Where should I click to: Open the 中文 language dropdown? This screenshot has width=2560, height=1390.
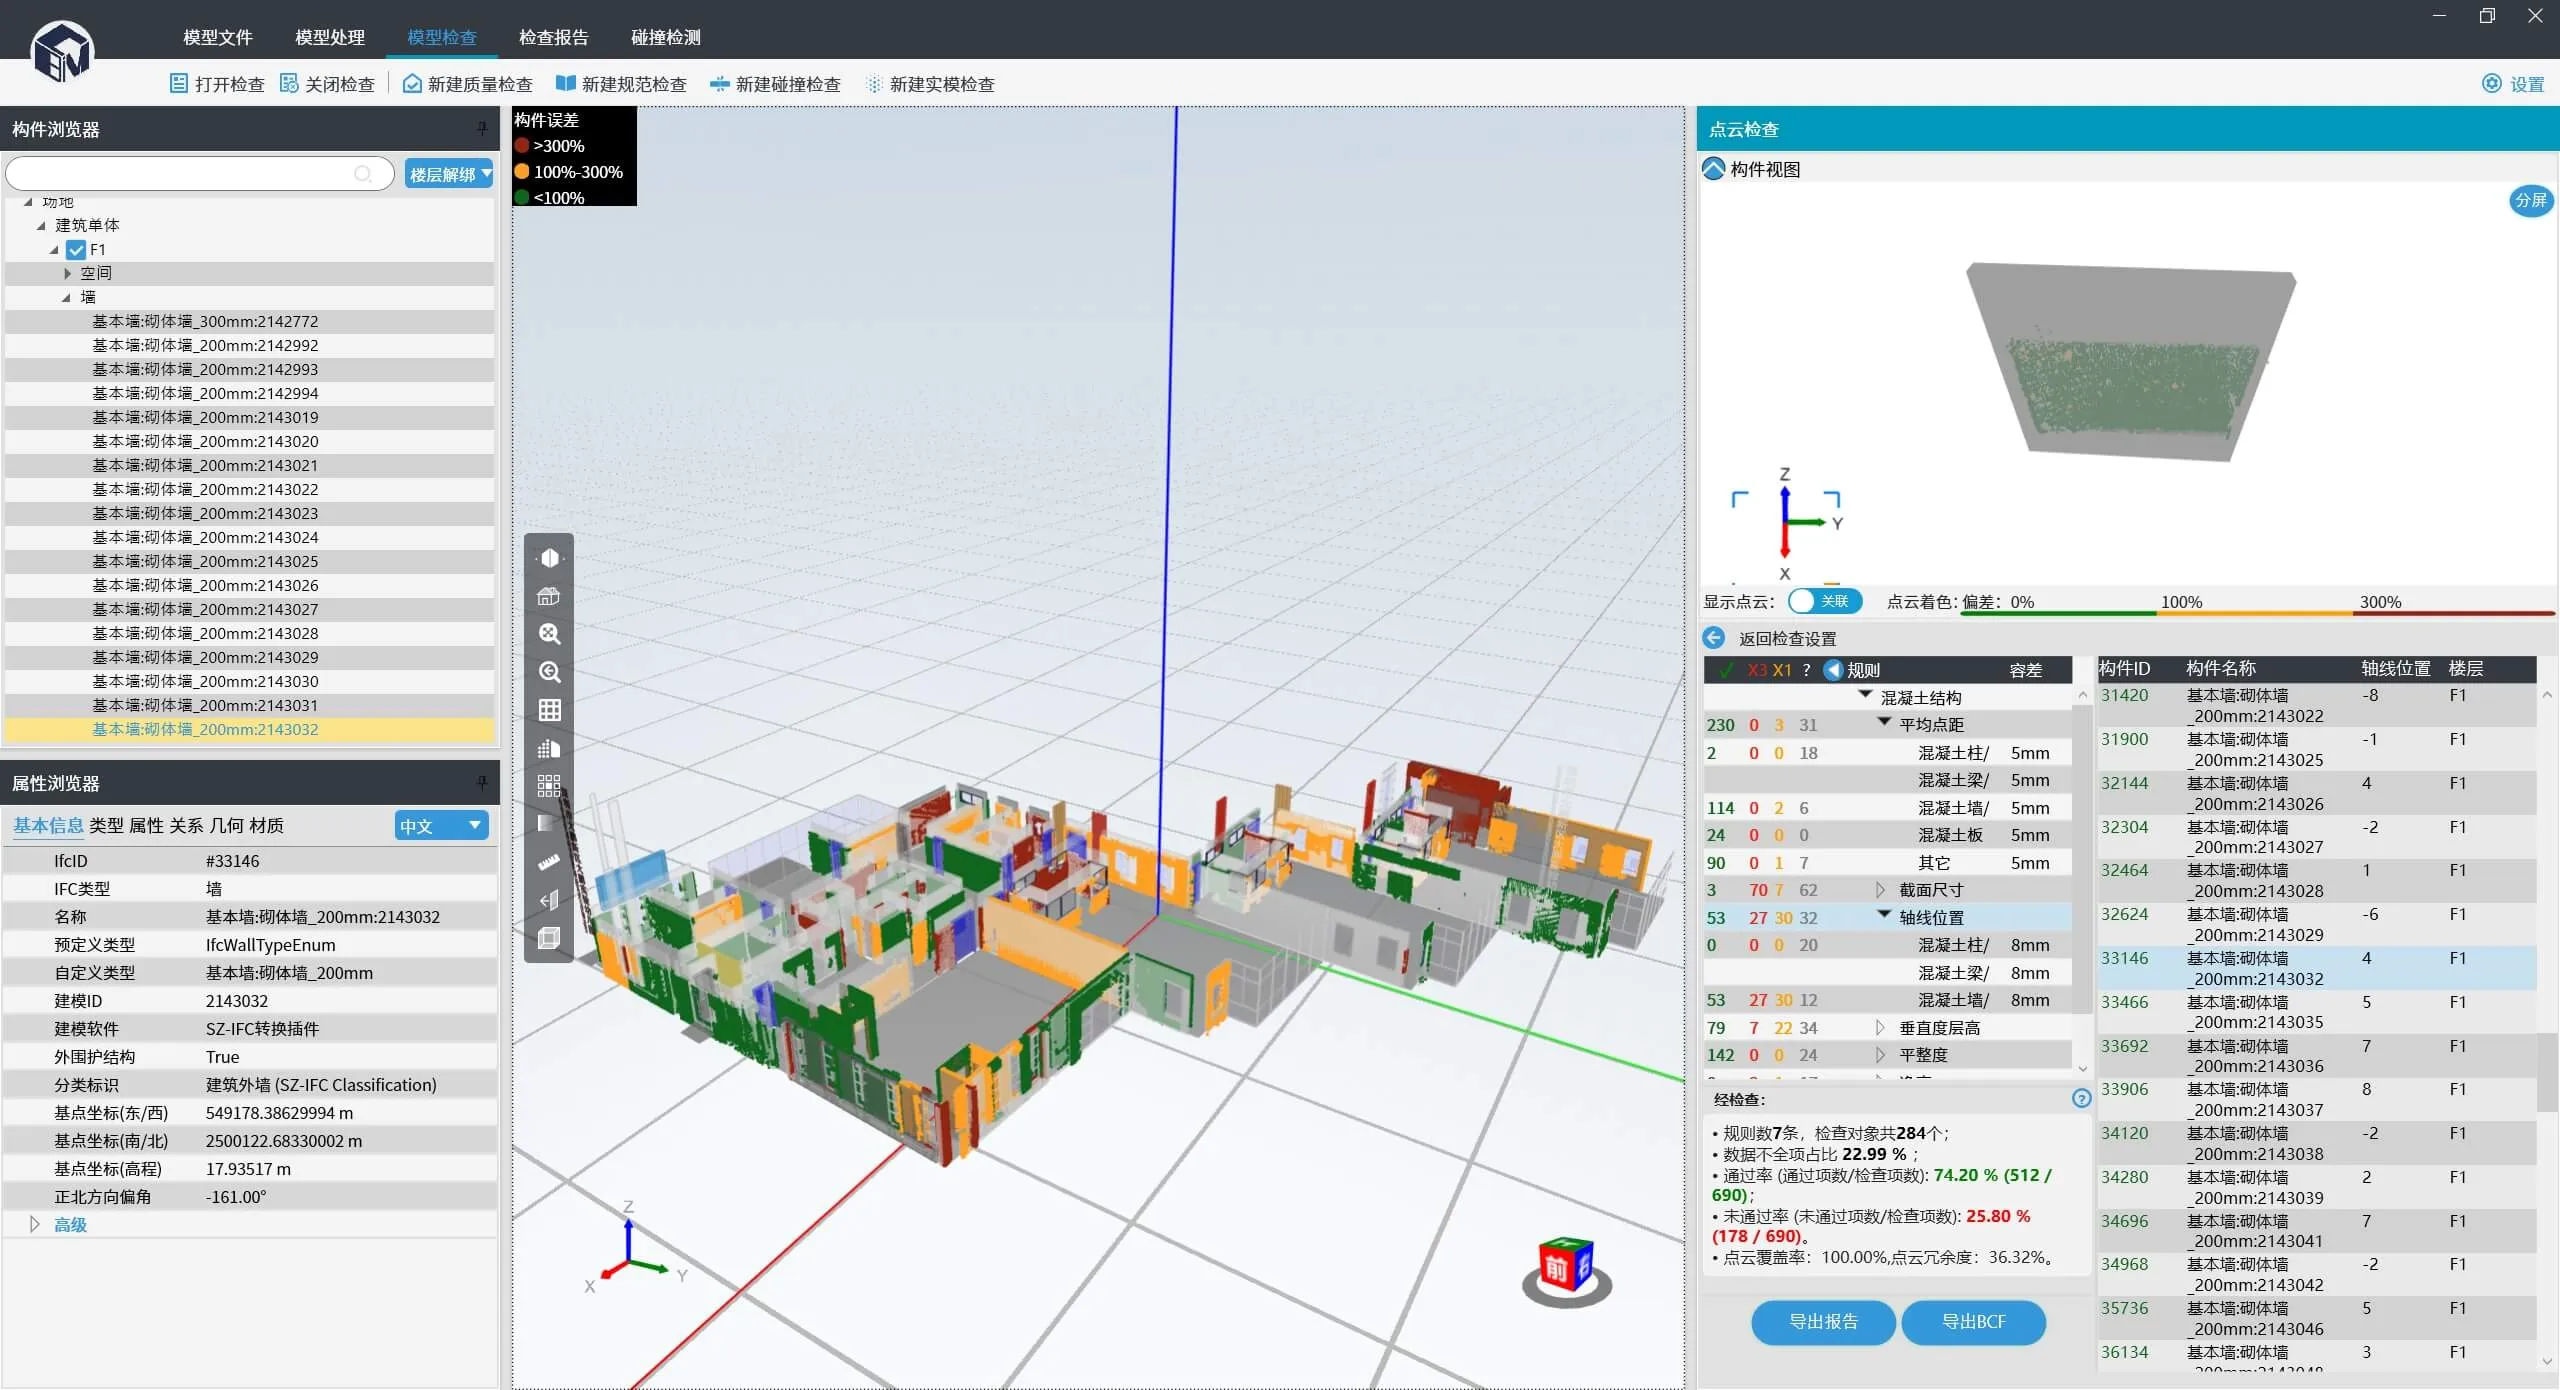(441, 826)
